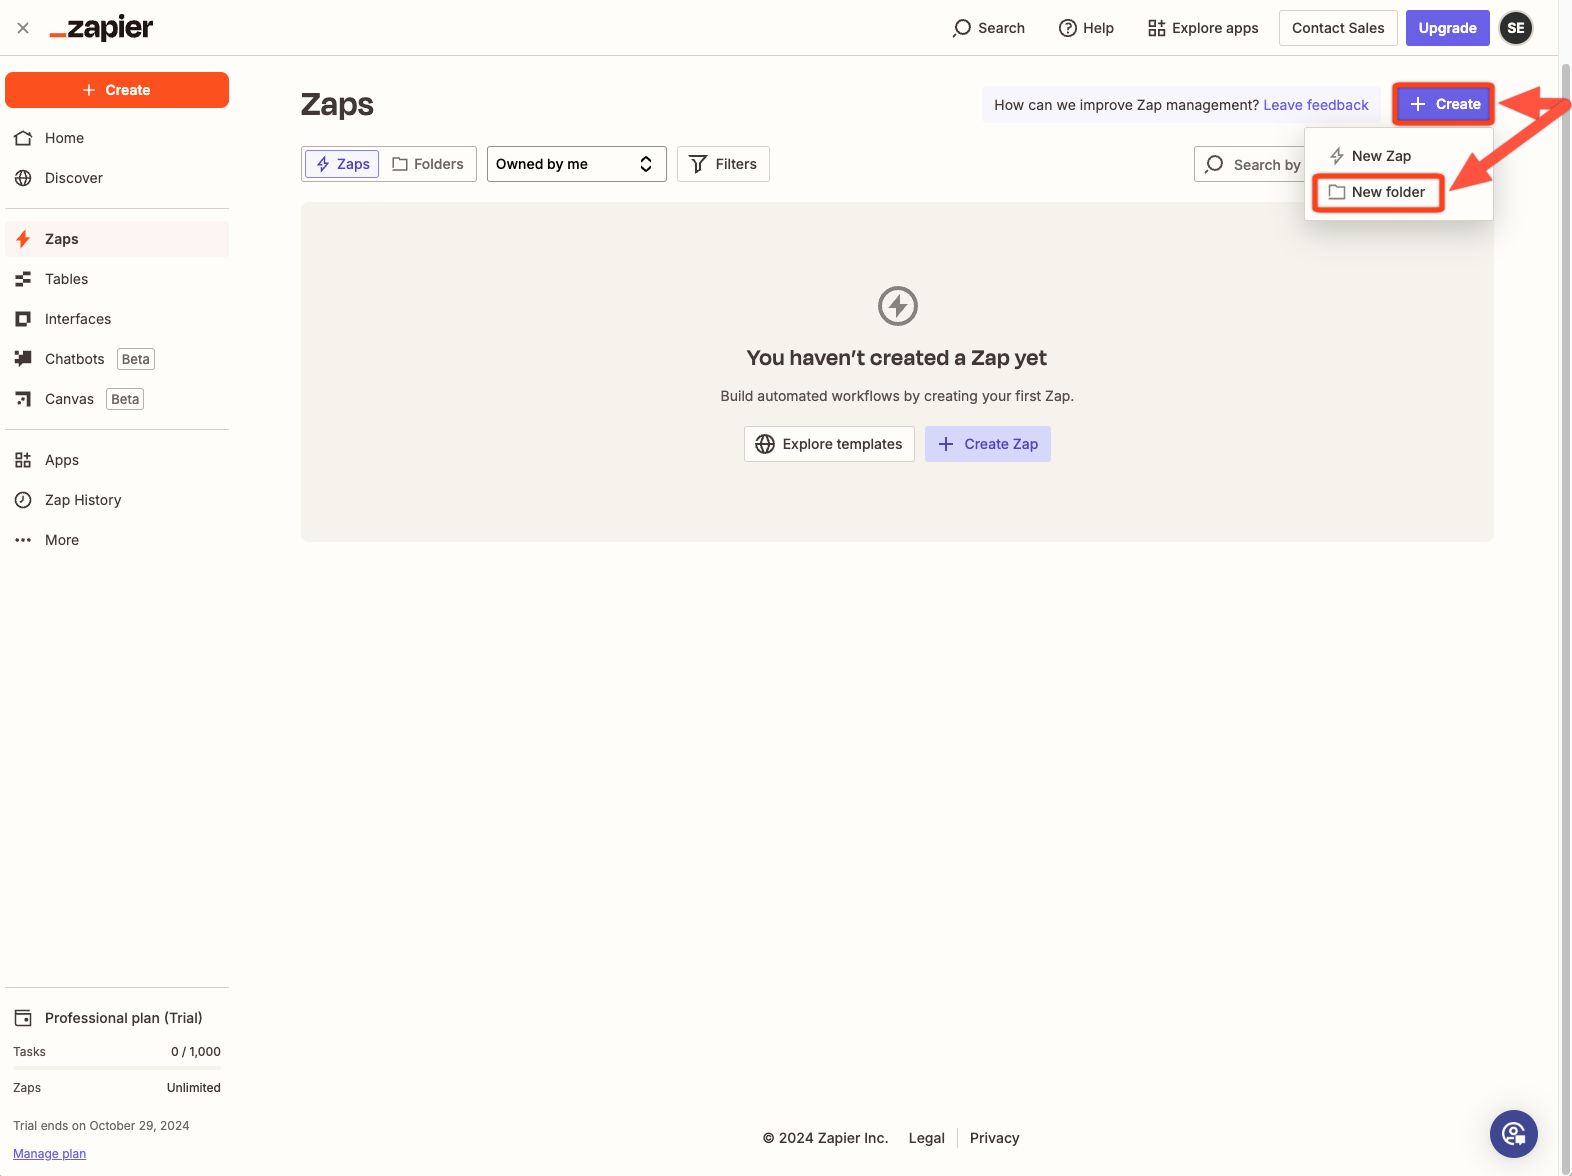Click the purple Create button

coord(1445,104)
